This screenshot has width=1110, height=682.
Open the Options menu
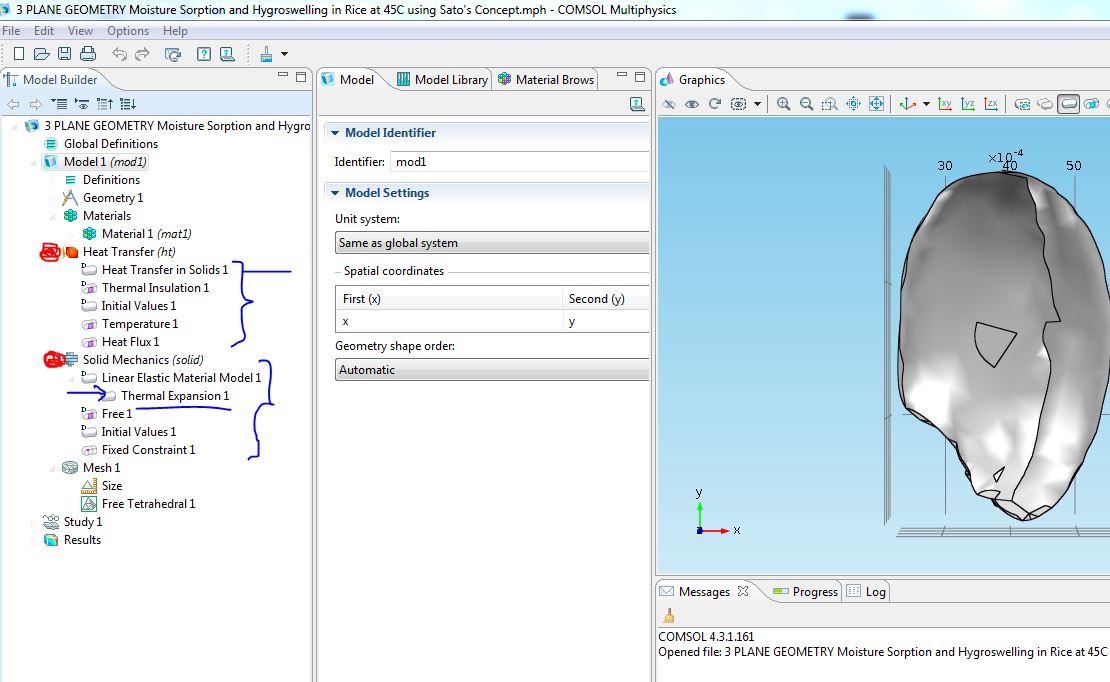click(x=128, y=31)
